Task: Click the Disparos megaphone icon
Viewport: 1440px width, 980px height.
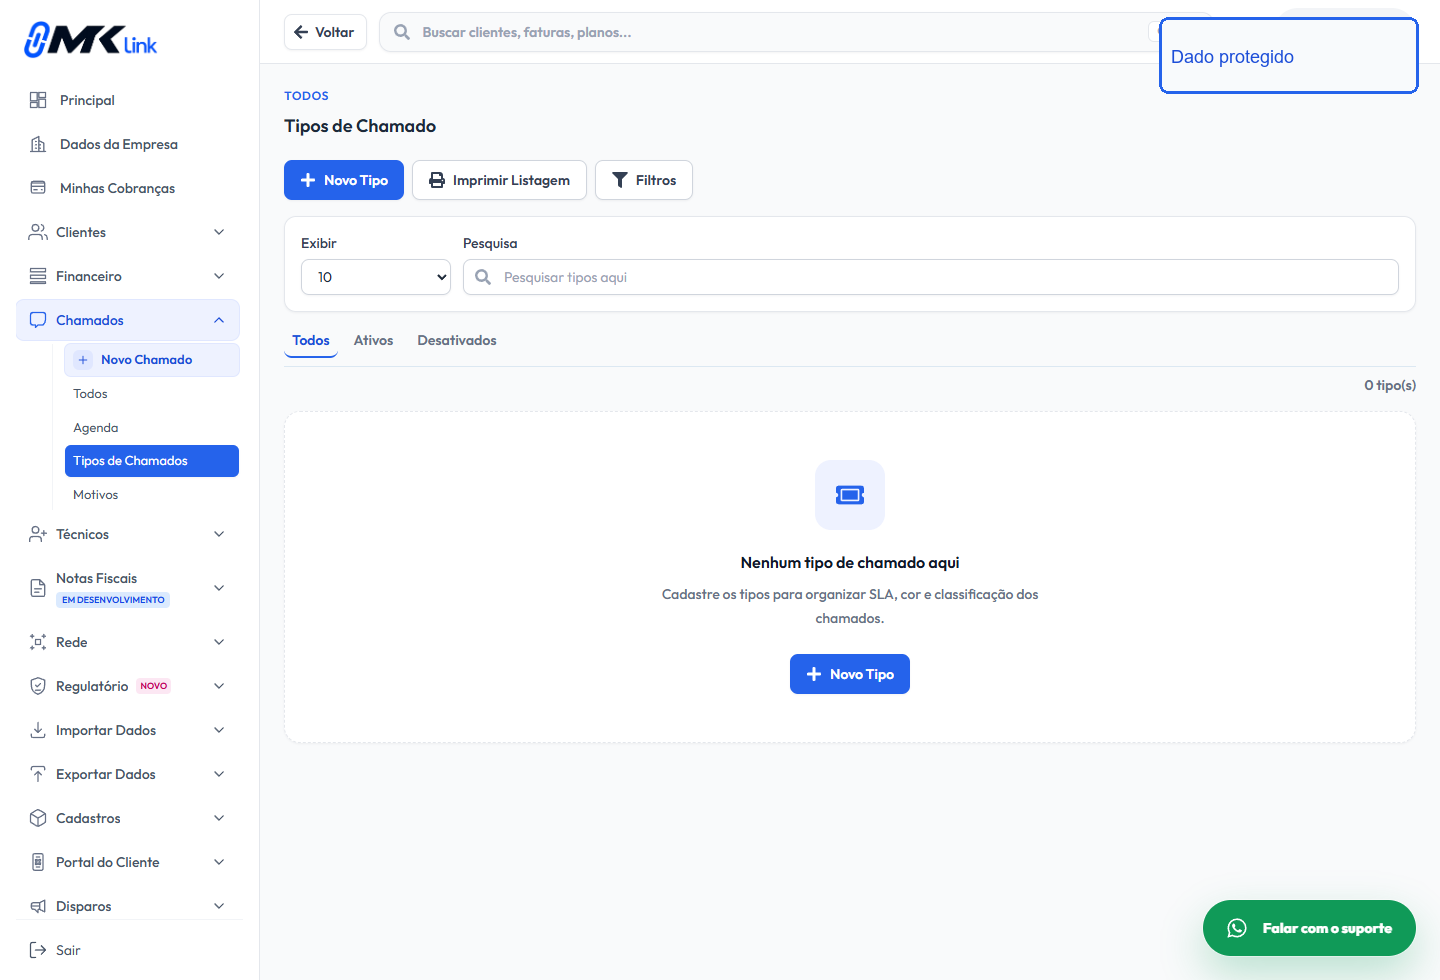Action: (38, 906)
